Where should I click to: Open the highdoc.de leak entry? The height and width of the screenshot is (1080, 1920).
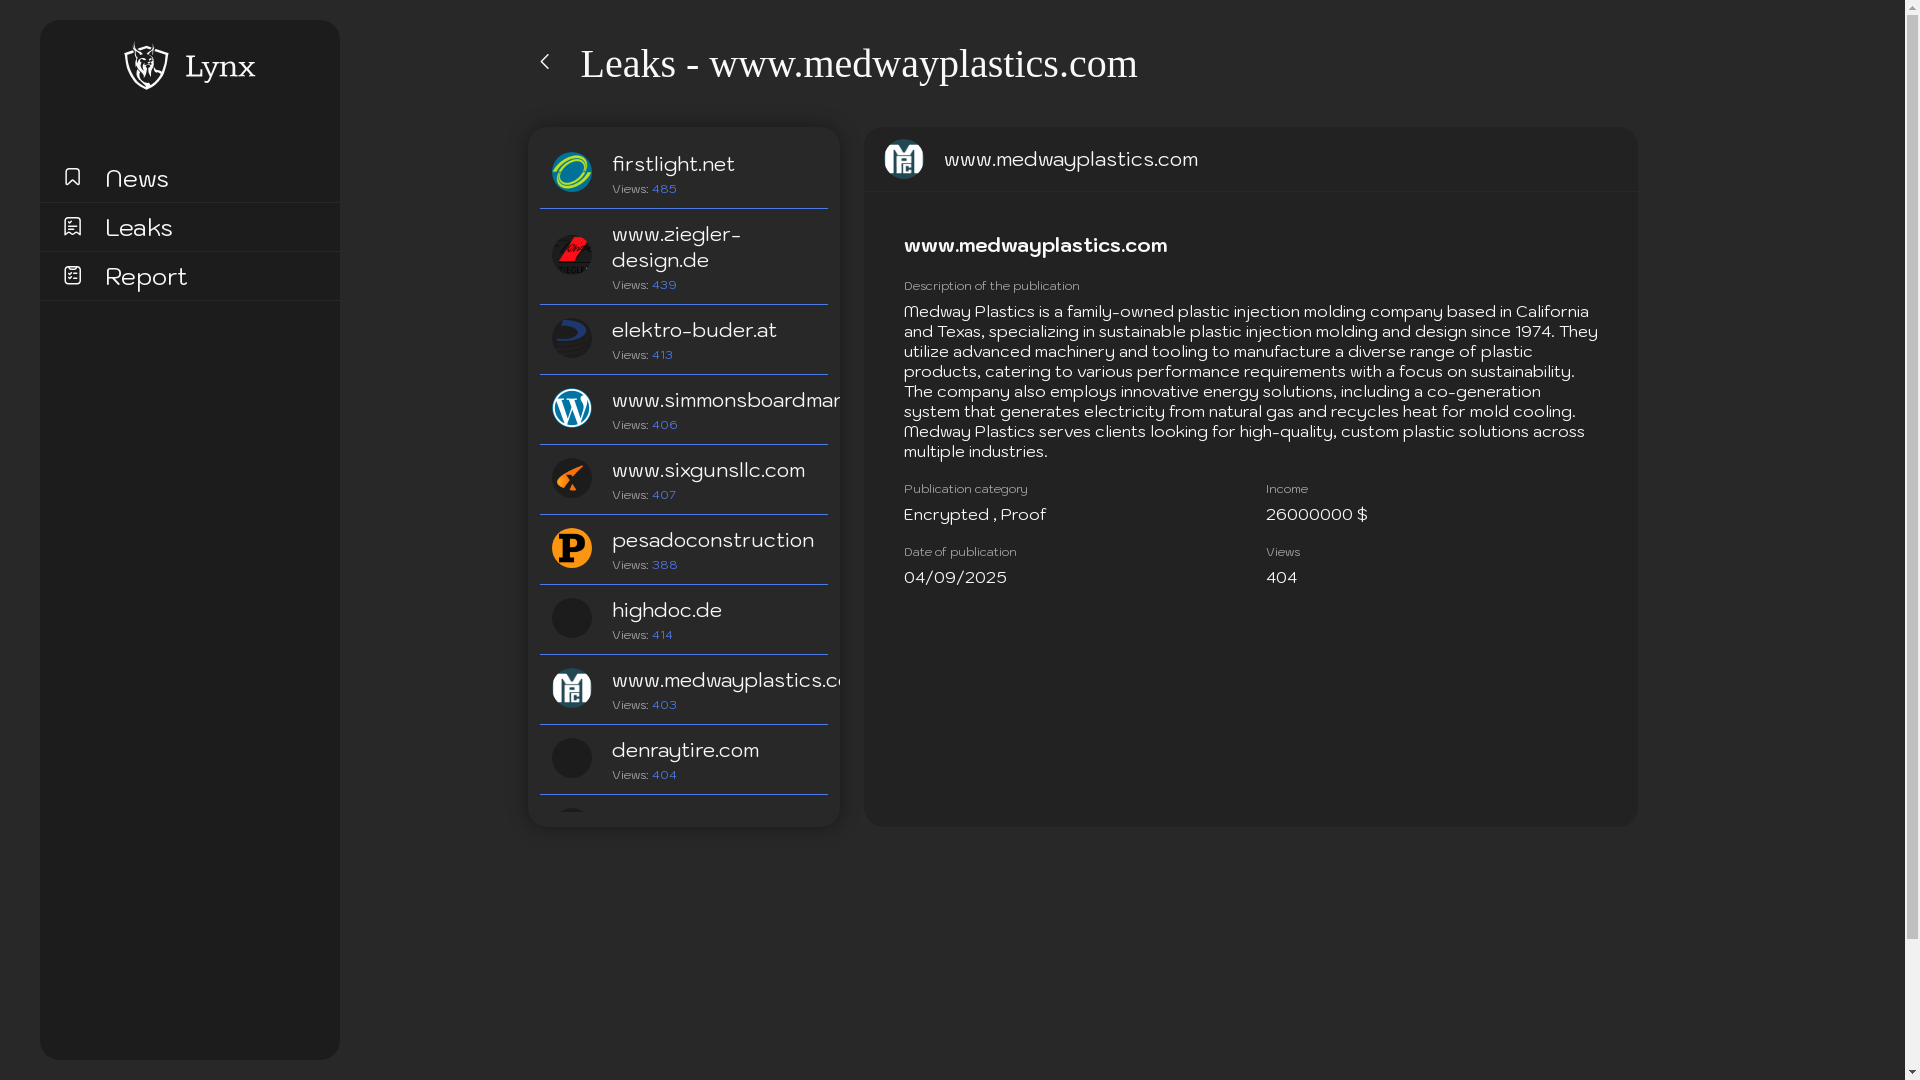tap(667, 610)
